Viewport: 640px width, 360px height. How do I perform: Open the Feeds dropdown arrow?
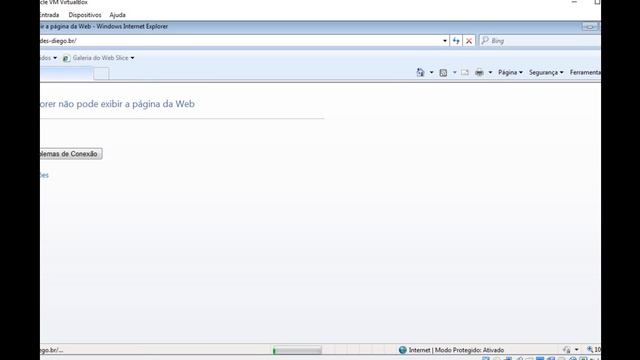pyautogui.click(x=454, y=73)
